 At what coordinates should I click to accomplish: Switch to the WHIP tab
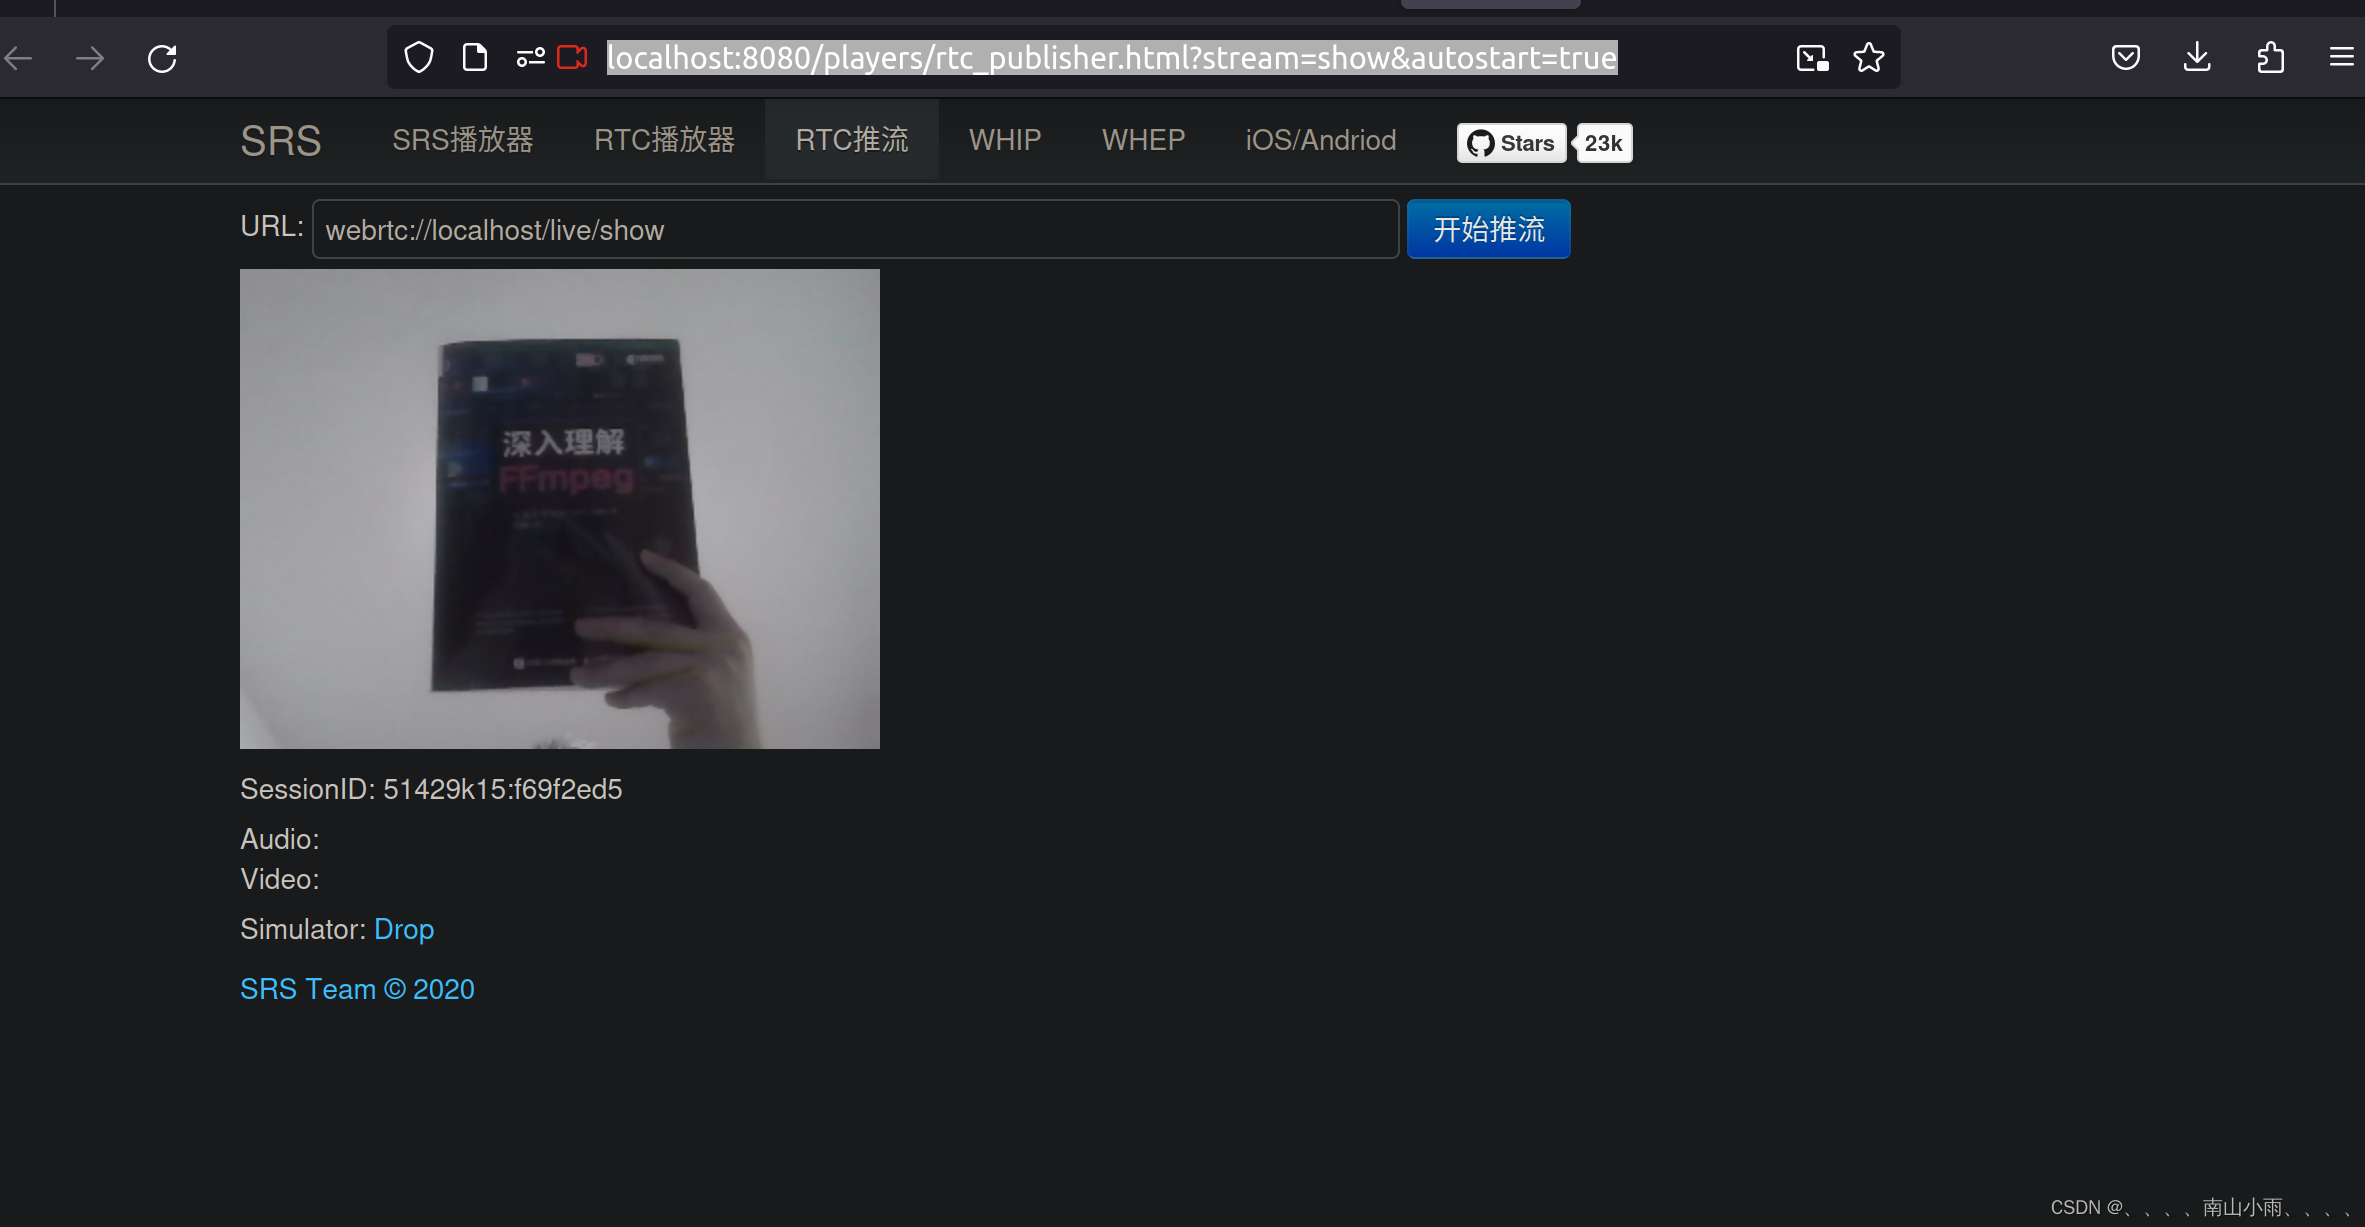(1004, 140)
